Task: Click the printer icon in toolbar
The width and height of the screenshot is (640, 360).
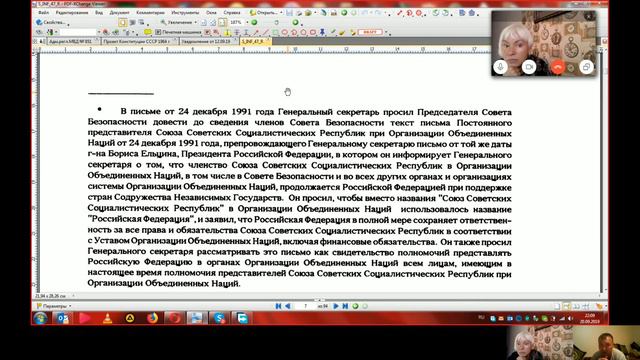Action: coord(299,13)
